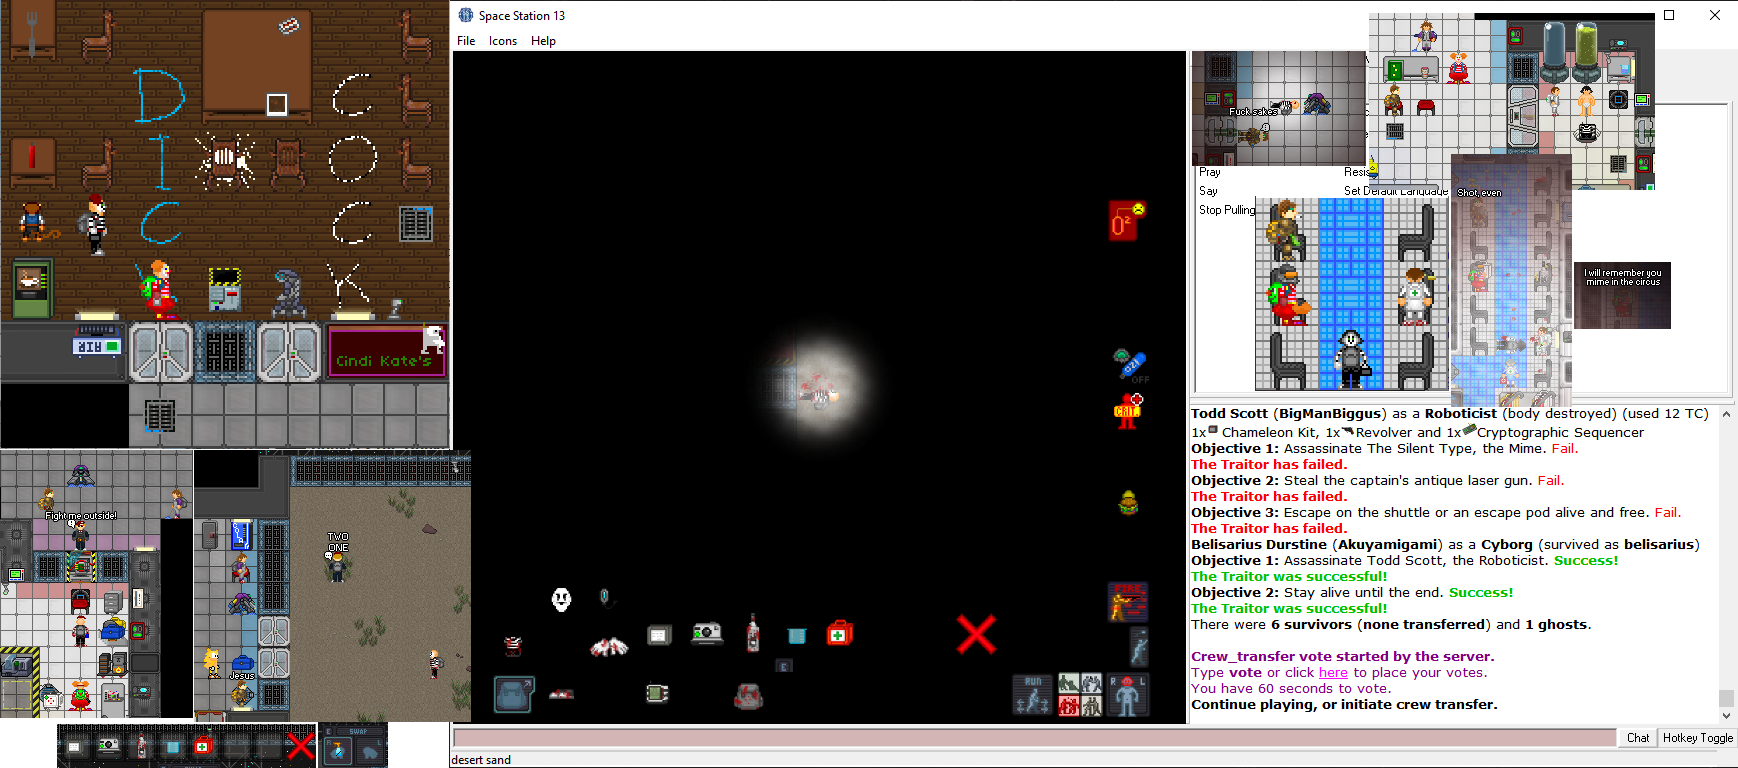Select the white mime mask slot
Screen dimensions: 1738x768
[561, 599]
